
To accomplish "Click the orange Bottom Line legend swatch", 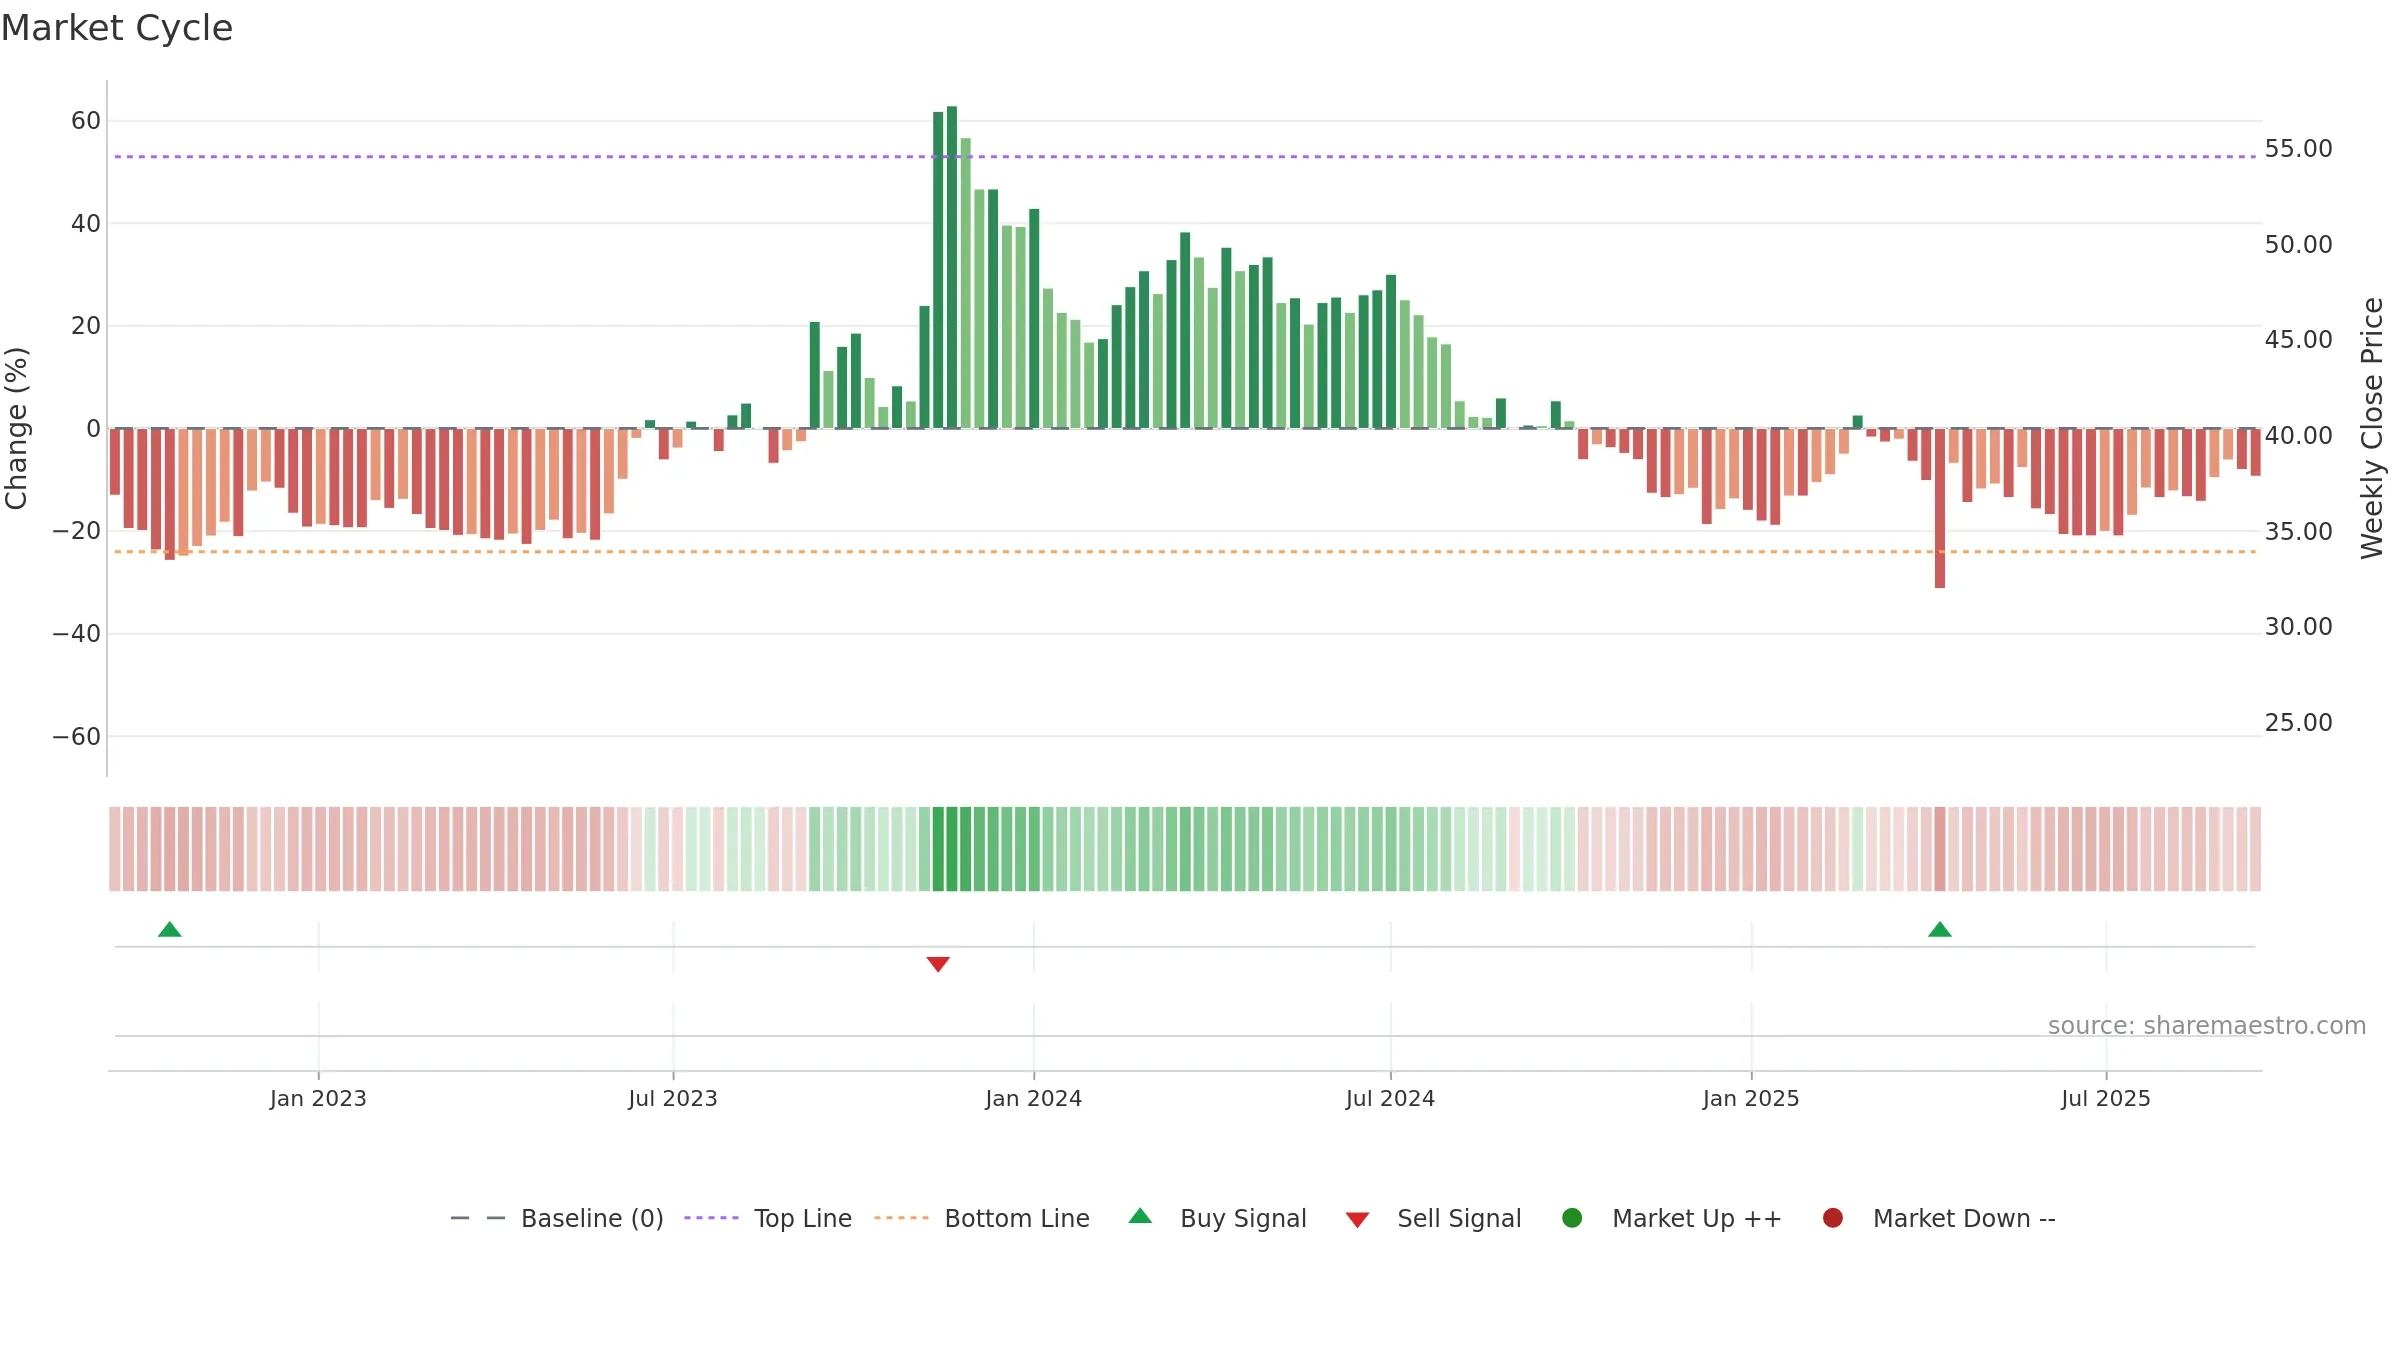I will 901,1218.
